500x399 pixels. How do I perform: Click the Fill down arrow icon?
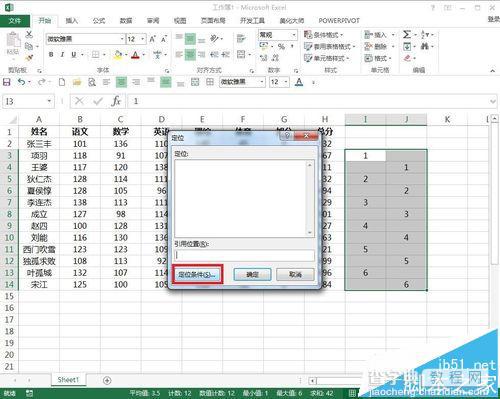click(x=407, y=46)
